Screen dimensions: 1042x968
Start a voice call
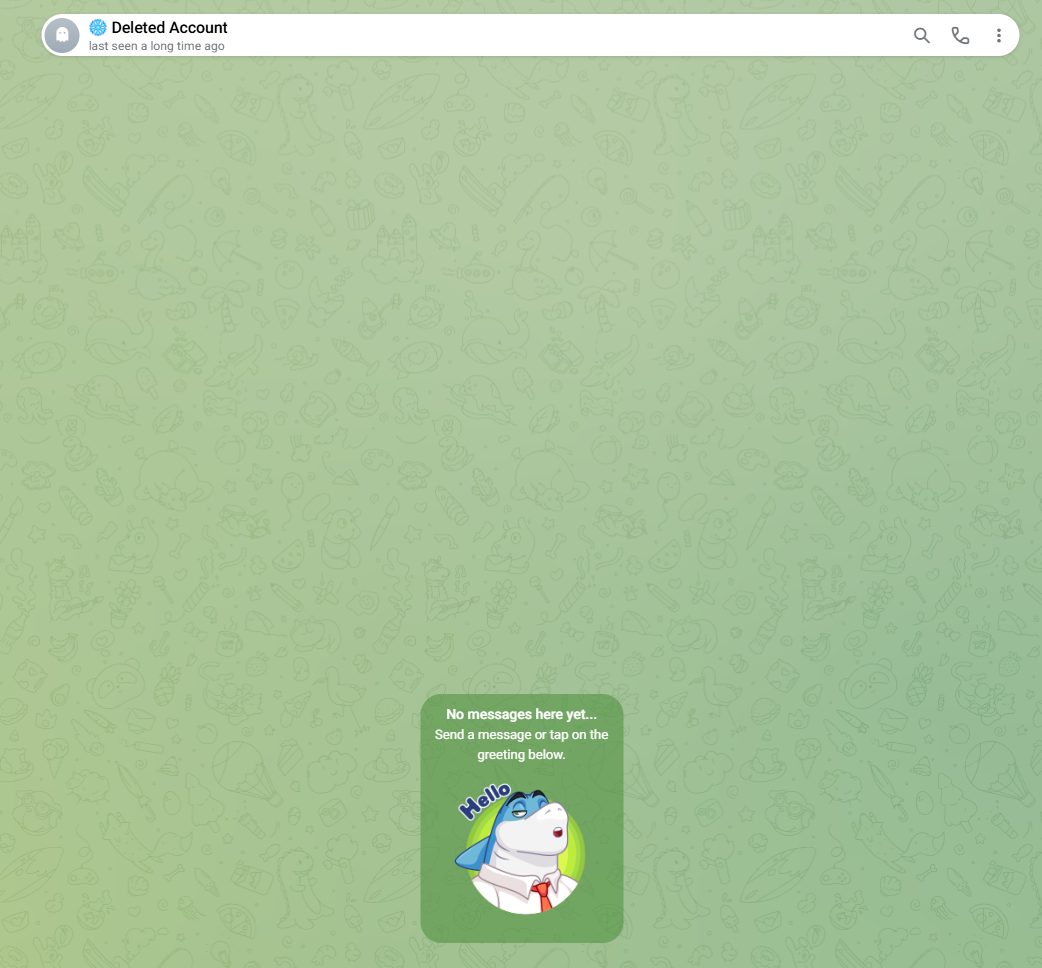[x=960, y=35]
